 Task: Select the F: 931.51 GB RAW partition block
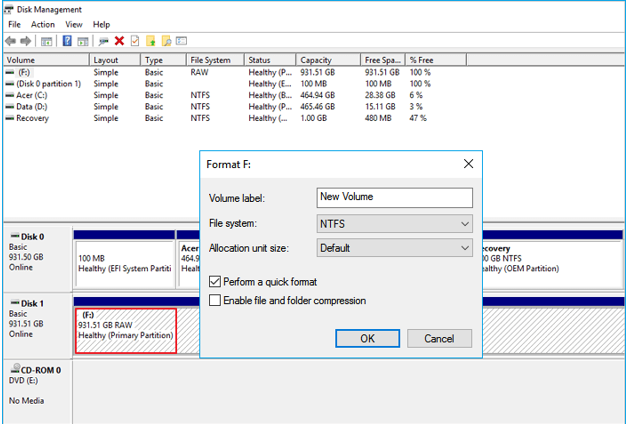[126, 331]
